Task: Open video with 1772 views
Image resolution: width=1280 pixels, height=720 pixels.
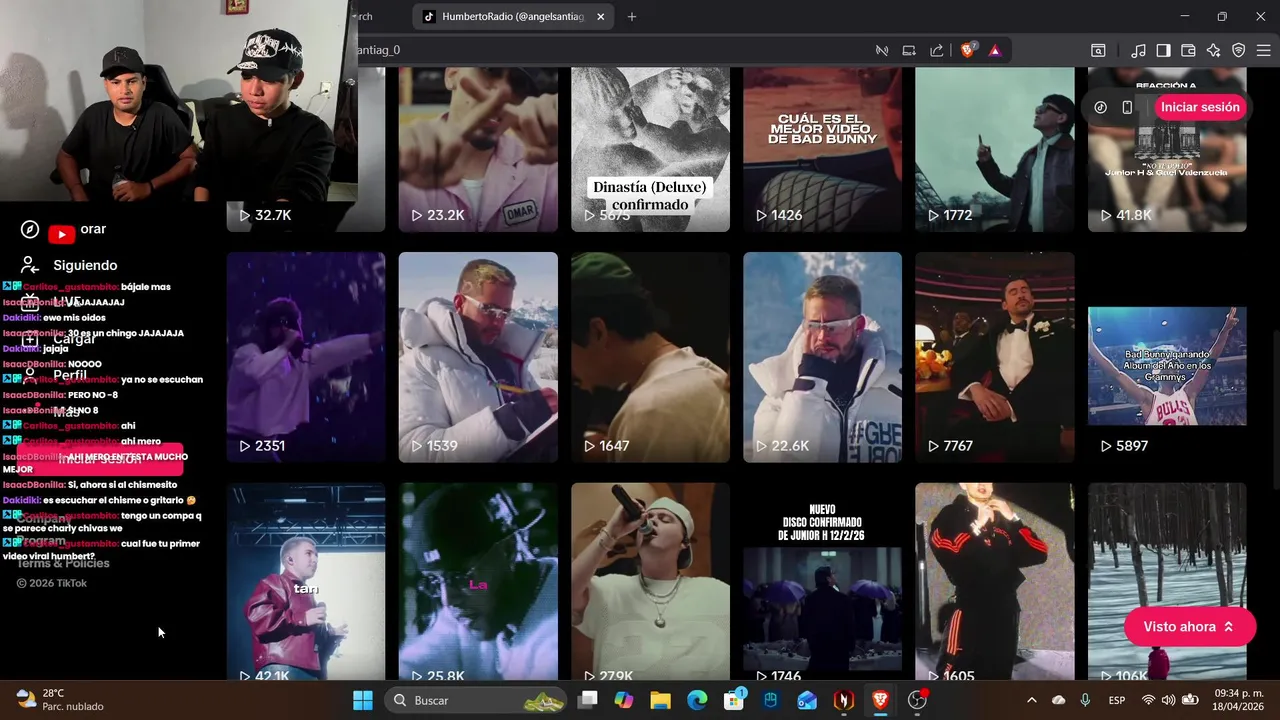Action: click(x=995, y=150)
